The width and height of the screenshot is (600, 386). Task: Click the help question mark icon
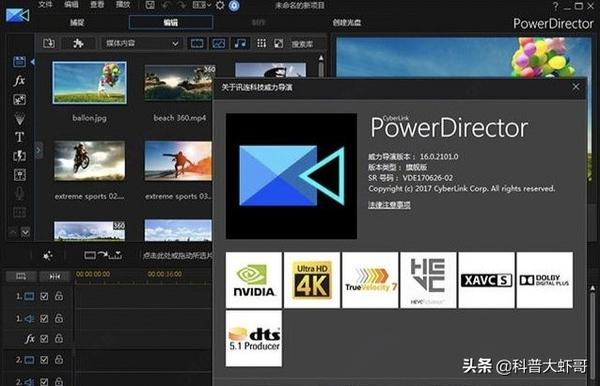pos(556,6)
